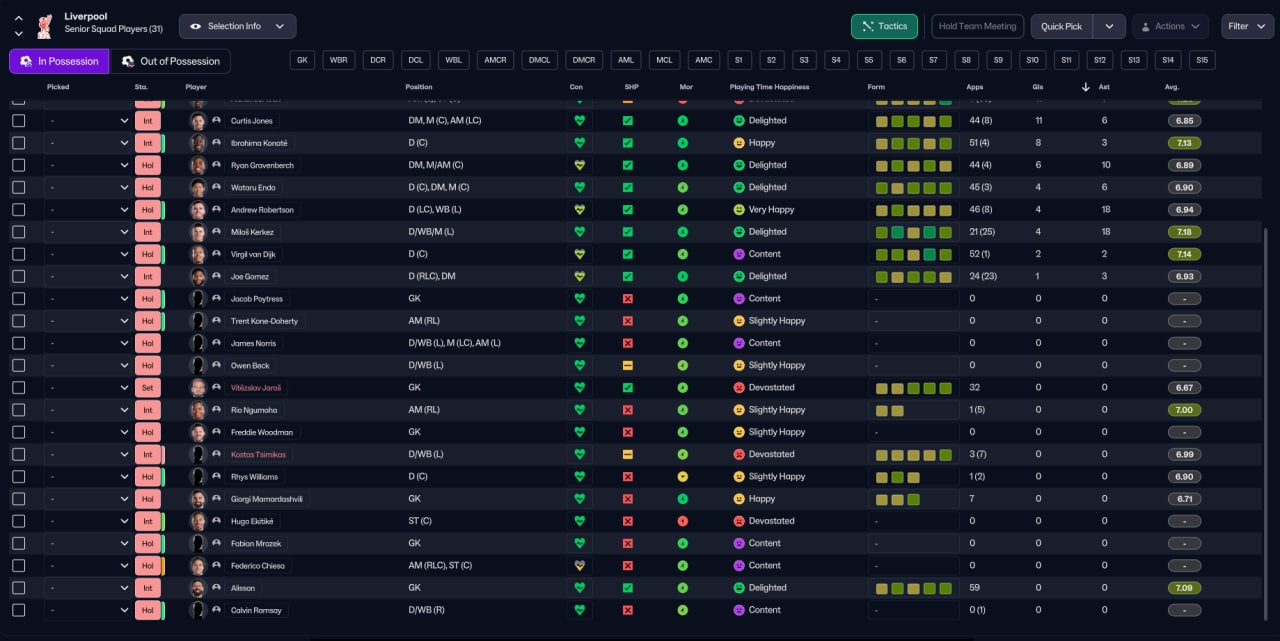This screenshot has height=641, width=1280.
Task: Click Curtis Jones player info icon
Action: pyautogui.click(x=216, y=121)
